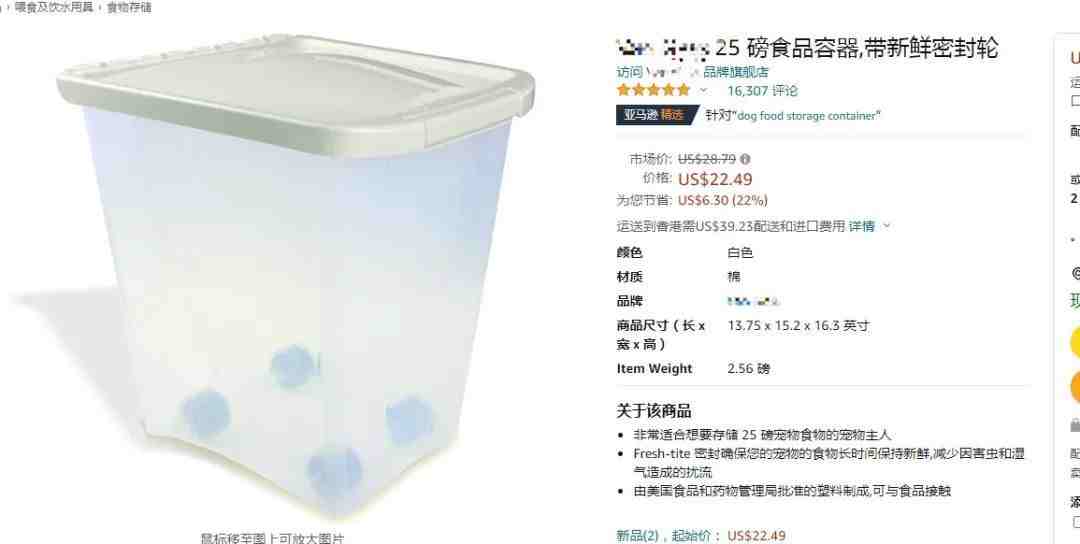Click the yellow add-to-cart button at right edge
This screenshot has height=544, width=1080.
[x=1075, y=343]
